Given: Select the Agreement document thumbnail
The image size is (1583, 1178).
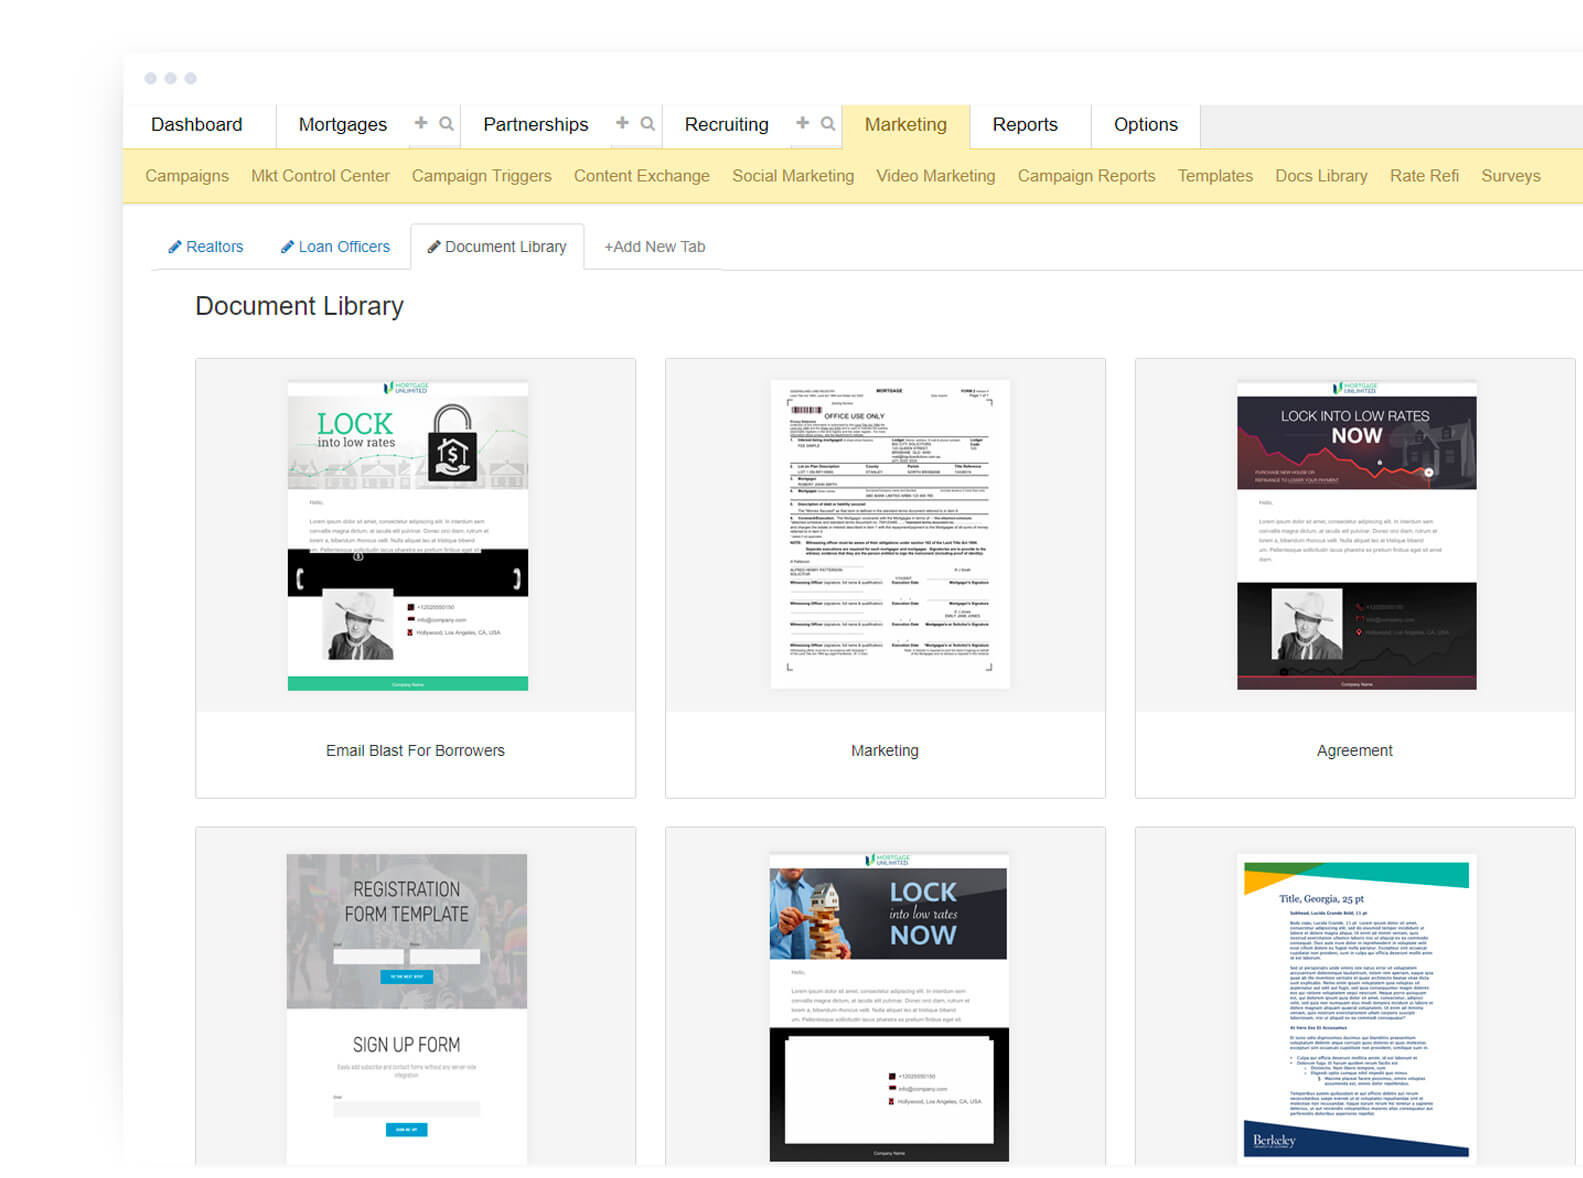Looking at the screenshot, I should (1356, 536).
